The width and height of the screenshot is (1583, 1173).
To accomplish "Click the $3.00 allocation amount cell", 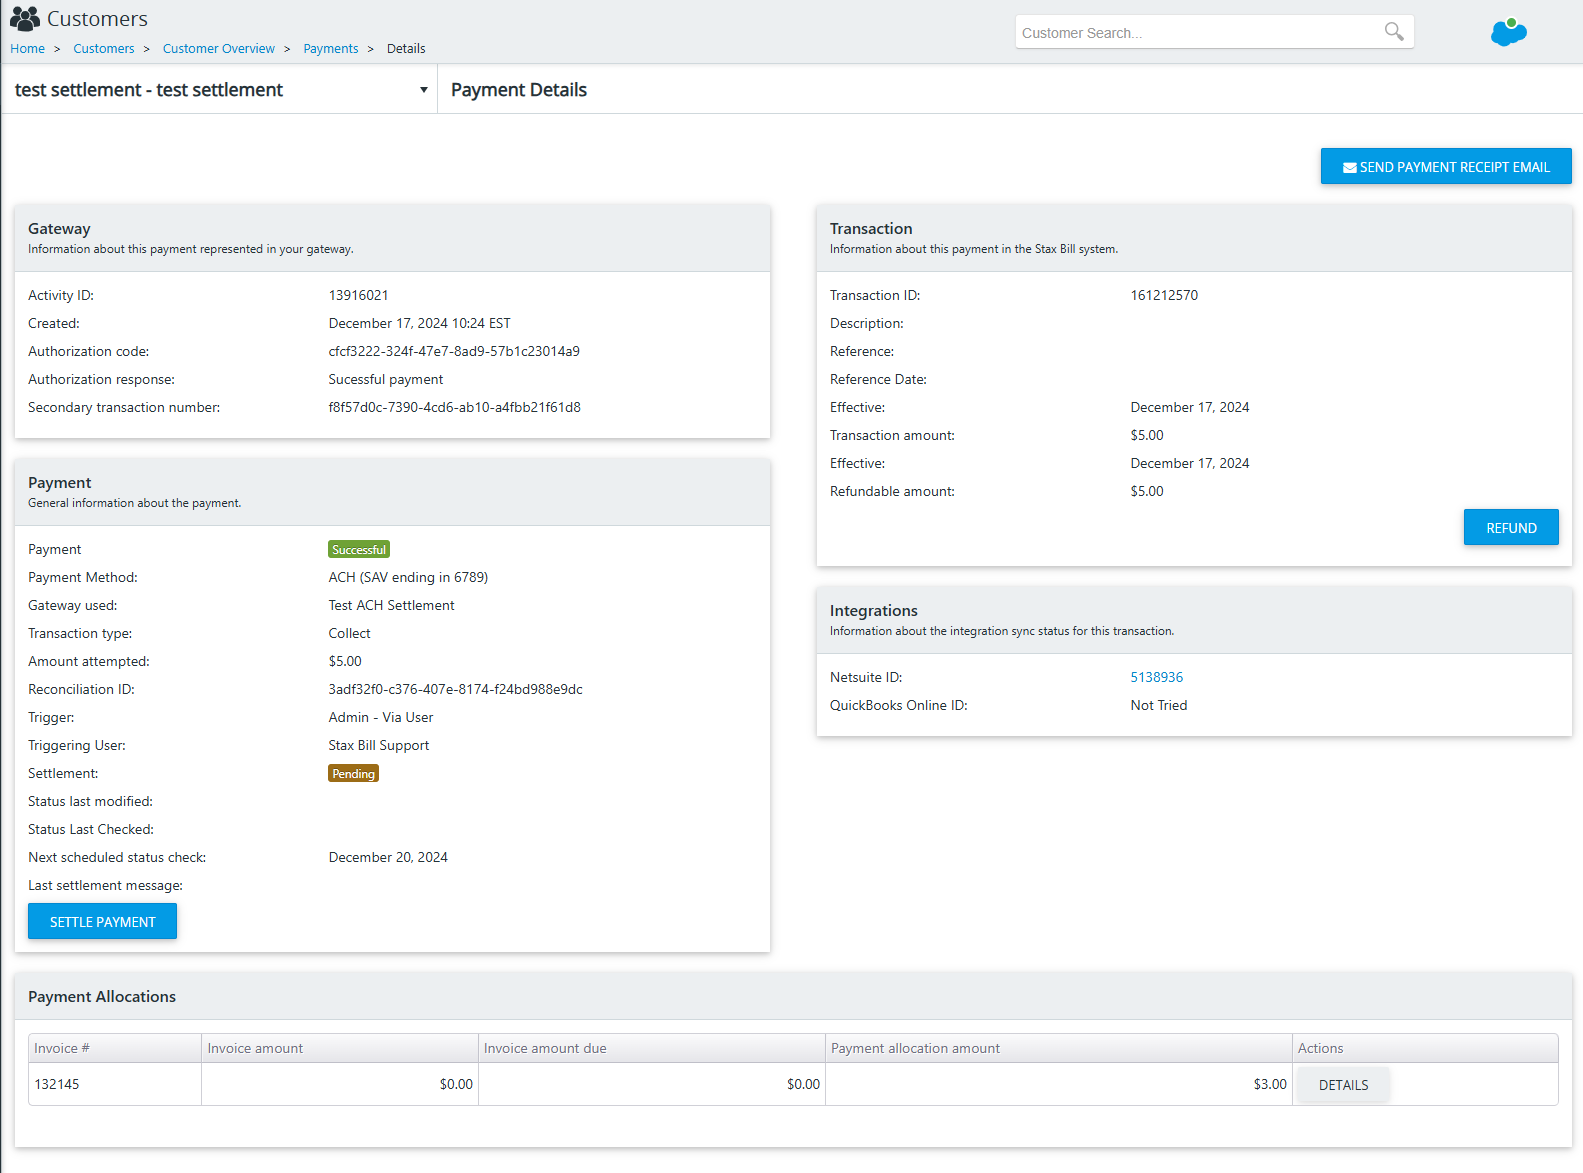I will coord(1059,1084).
